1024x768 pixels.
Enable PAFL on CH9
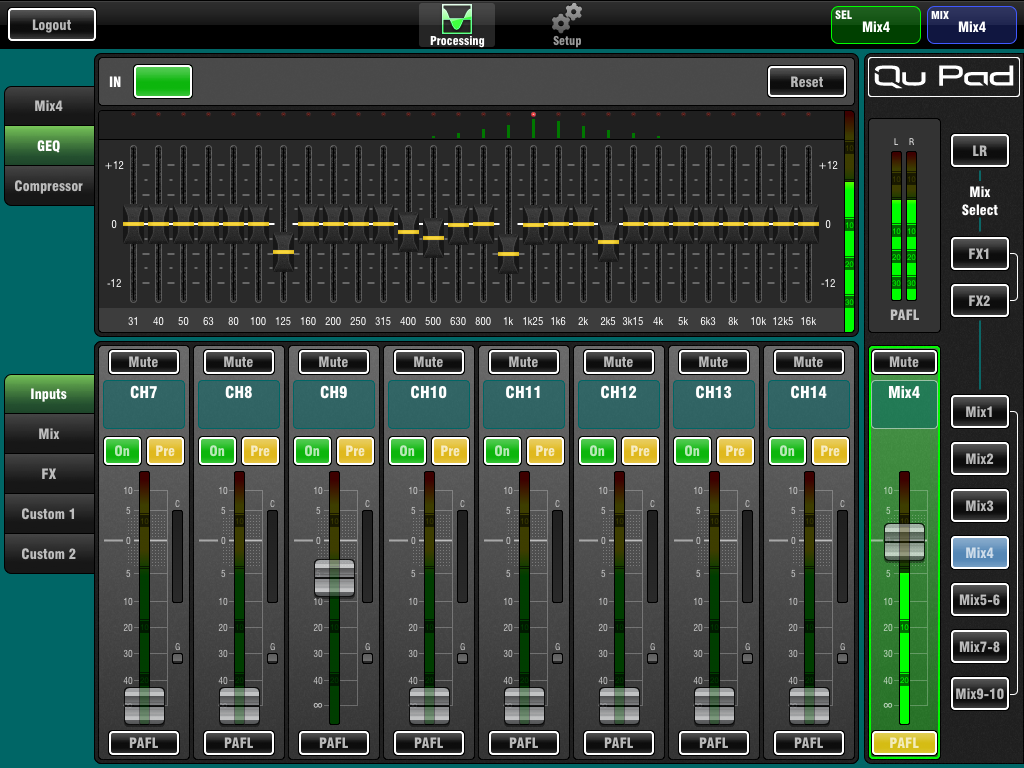point(334,743)
